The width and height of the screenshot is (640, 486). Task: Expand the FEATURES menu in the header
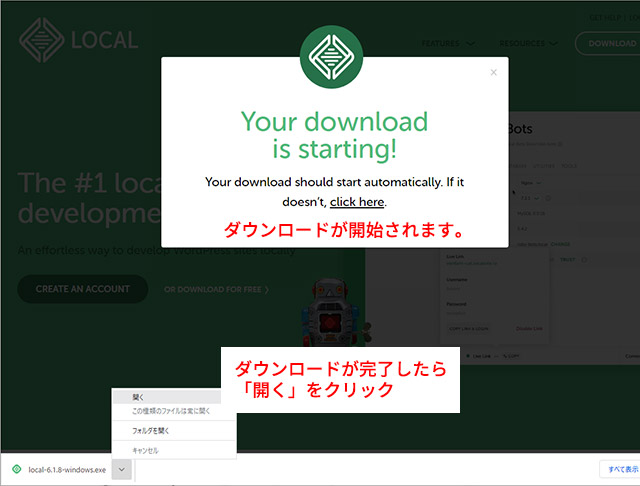pos(448,43)
